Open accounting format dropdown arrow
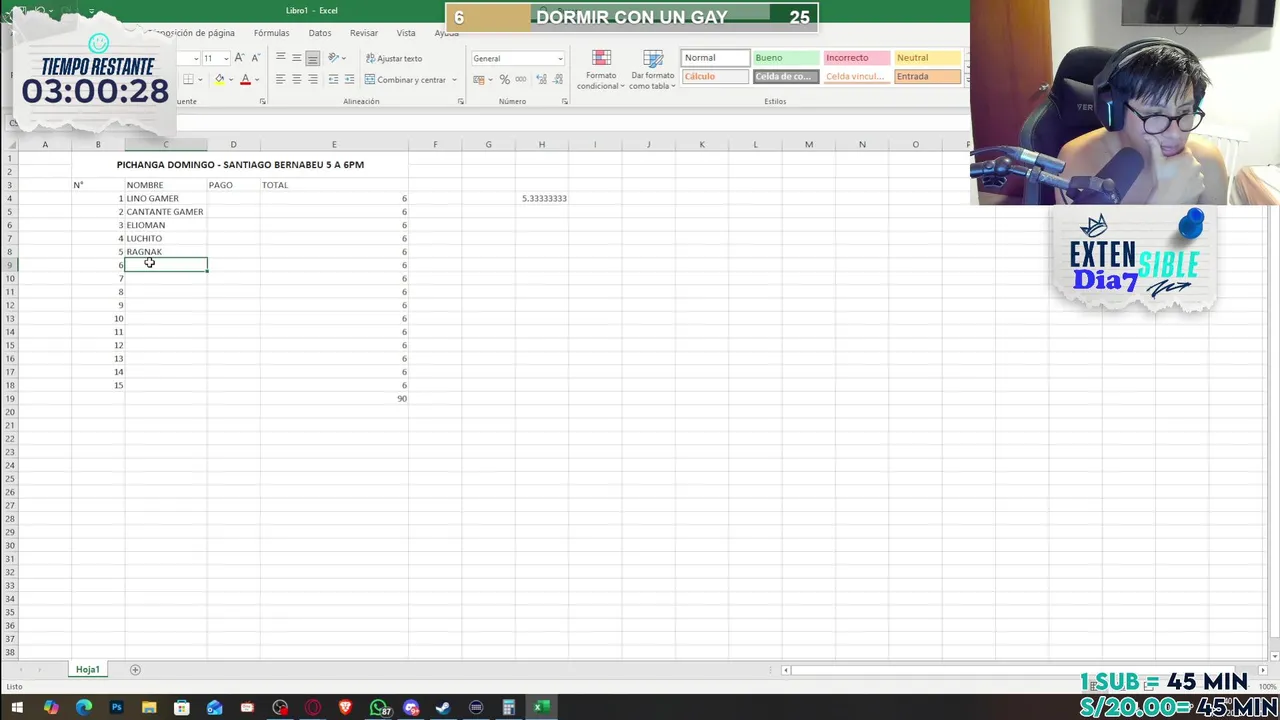Viewport: 1280px width, 720px height. pyautogui.click(x=490, y=80)
